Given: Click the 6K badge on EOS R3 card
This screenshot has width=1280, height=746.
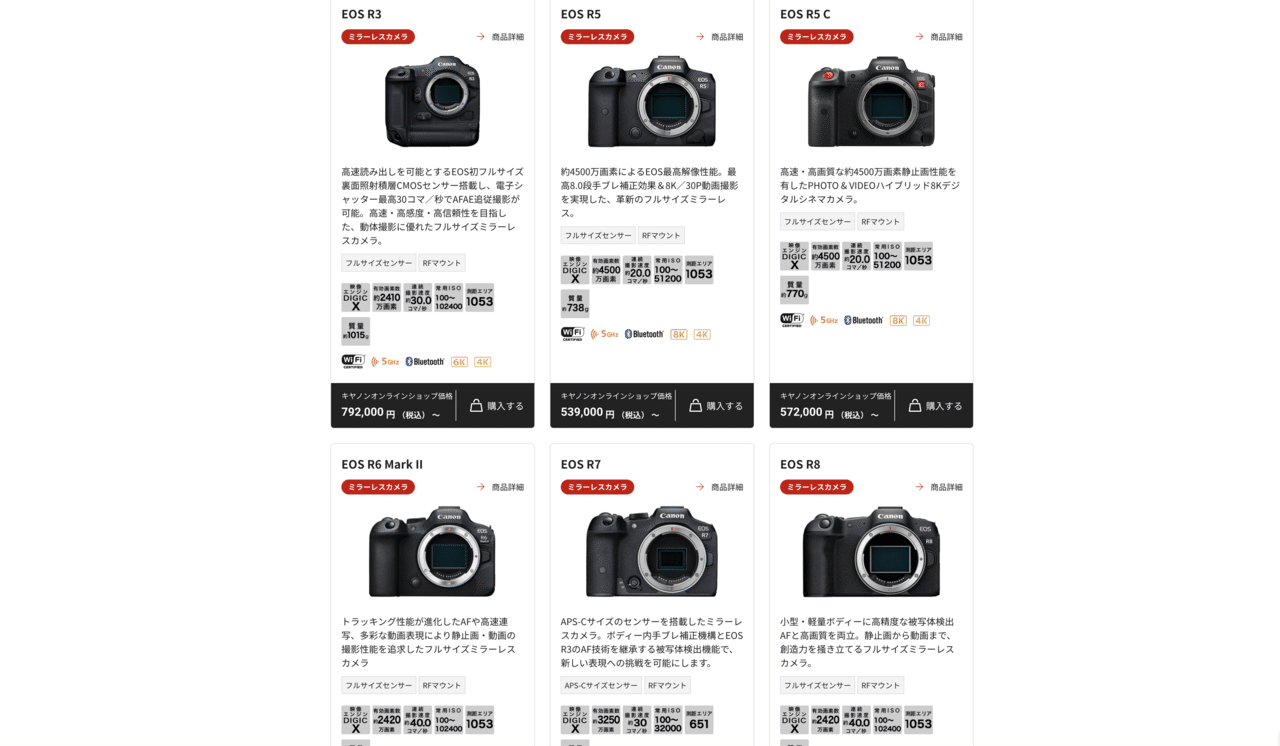Looking at the screenshot, I should pos(459,362).
